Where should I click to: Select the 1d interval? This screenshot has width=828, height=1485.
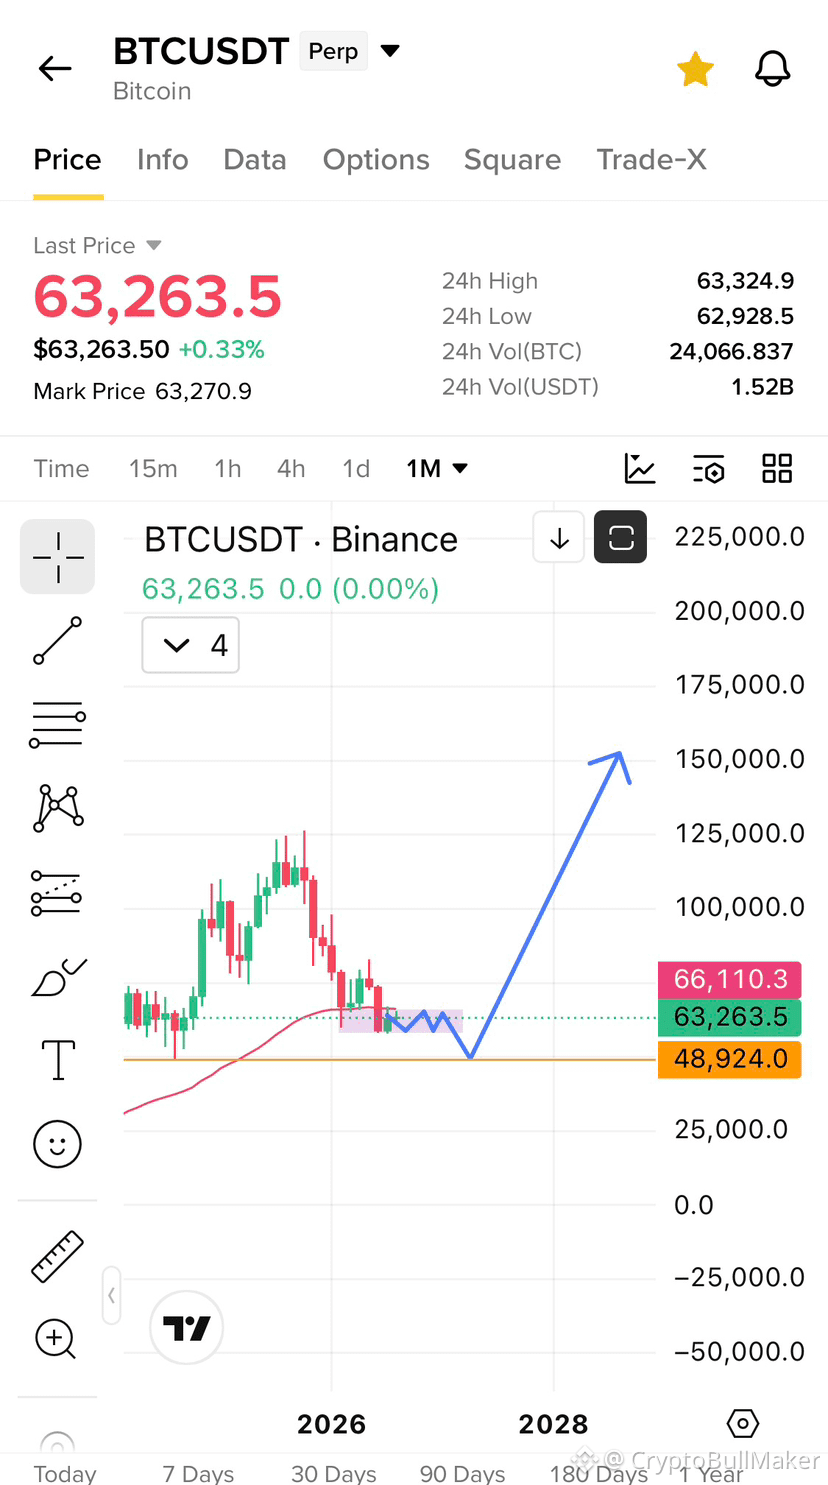tap(356, 469)
